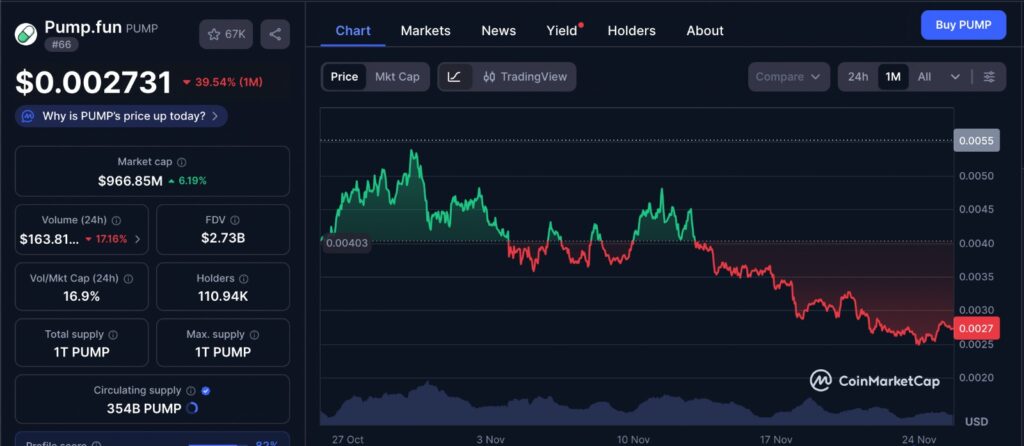Open Vol/Mkt Cap (24h) info icon
The image size is (1024, 446).
(128, 278)
